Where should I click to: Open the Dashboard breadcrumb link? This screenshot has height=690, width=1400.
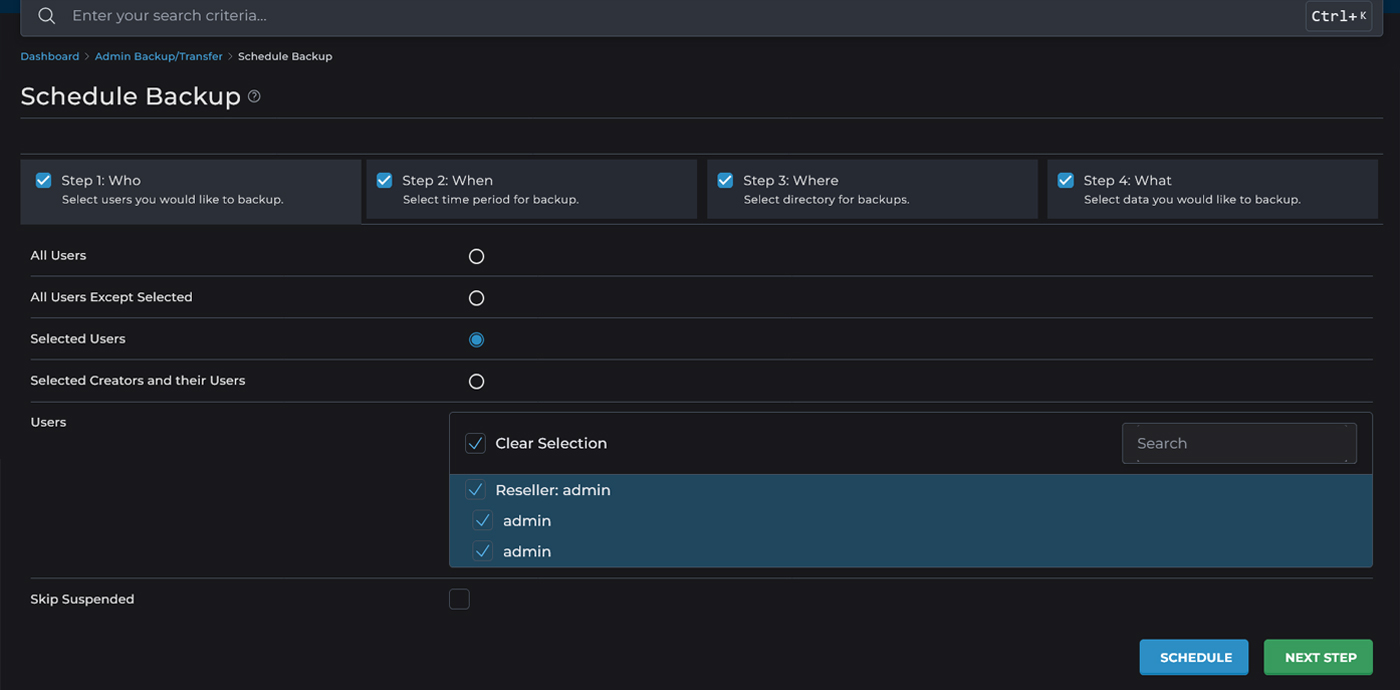pos(50,57)
